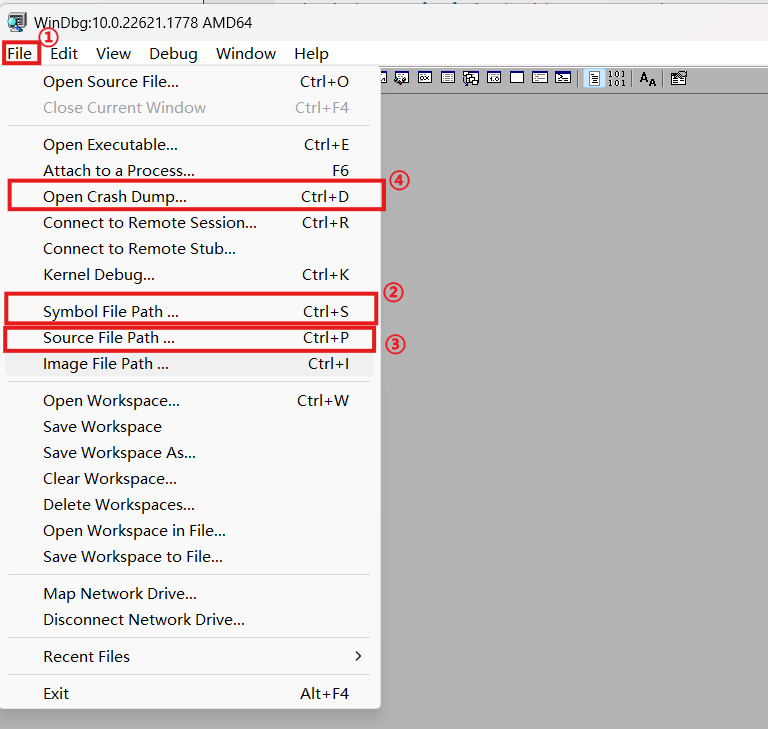Screen dimensions: 768x729
Task: Select Delete Workspaces... entry
Action: pos(190,505)
